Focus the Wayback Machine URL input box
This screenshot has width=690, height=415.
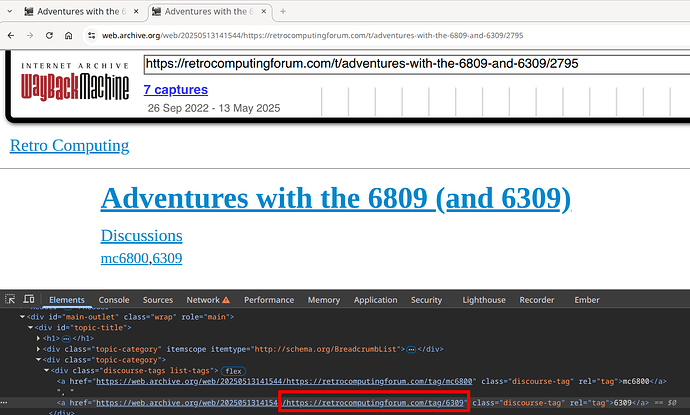tap(416, 64)
